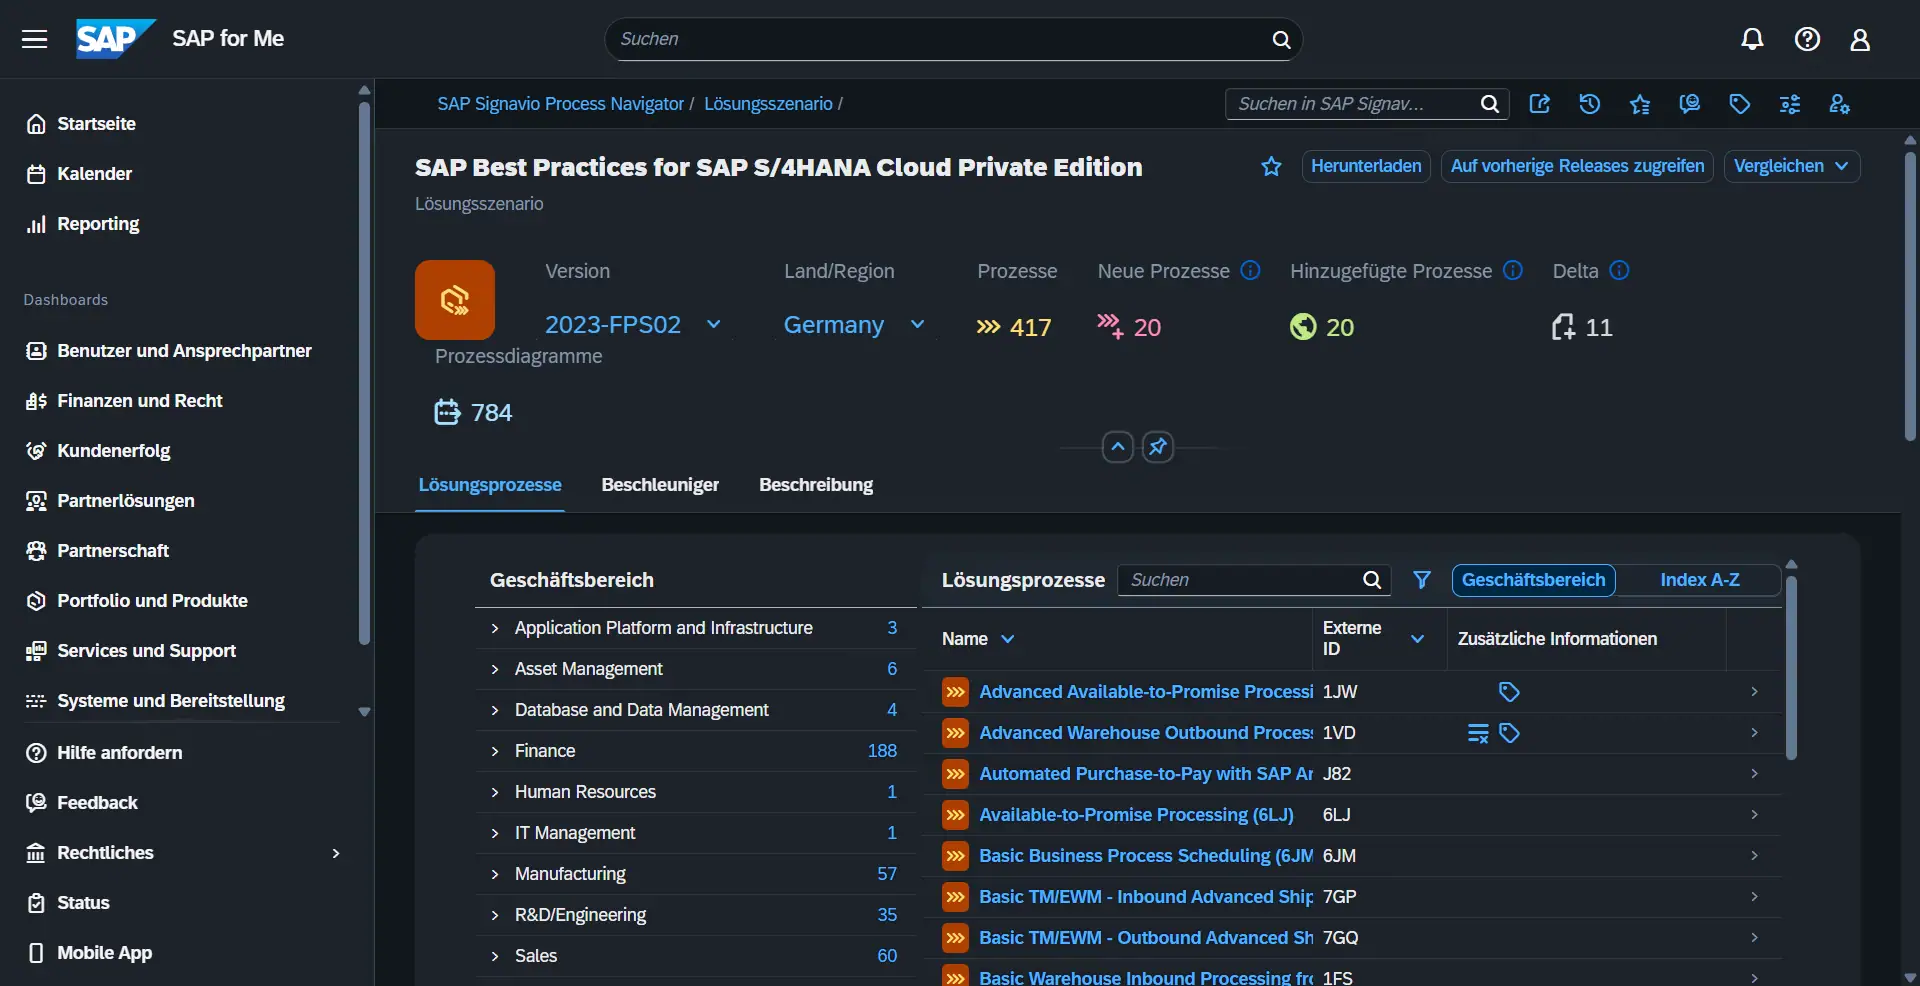
Task: Open the help question mark icon
Action: 1807,39
